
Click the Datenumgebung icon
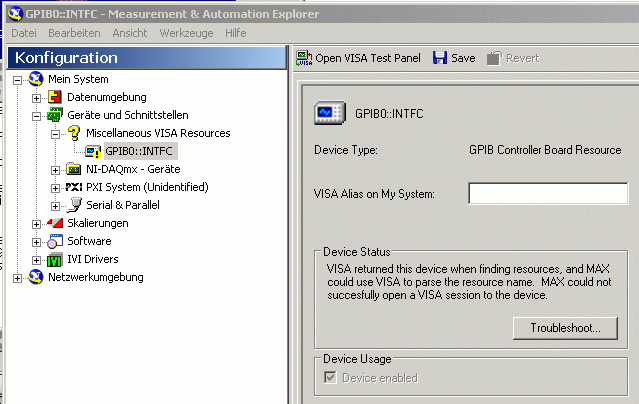point(55,97)
